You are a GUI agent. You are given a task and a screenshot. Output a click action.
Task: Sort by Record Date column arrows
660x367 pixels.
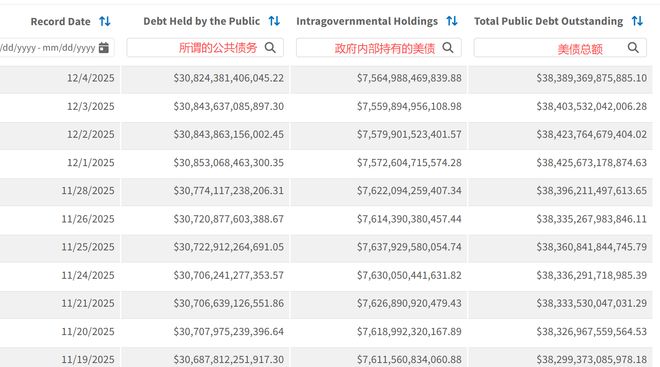105,21
